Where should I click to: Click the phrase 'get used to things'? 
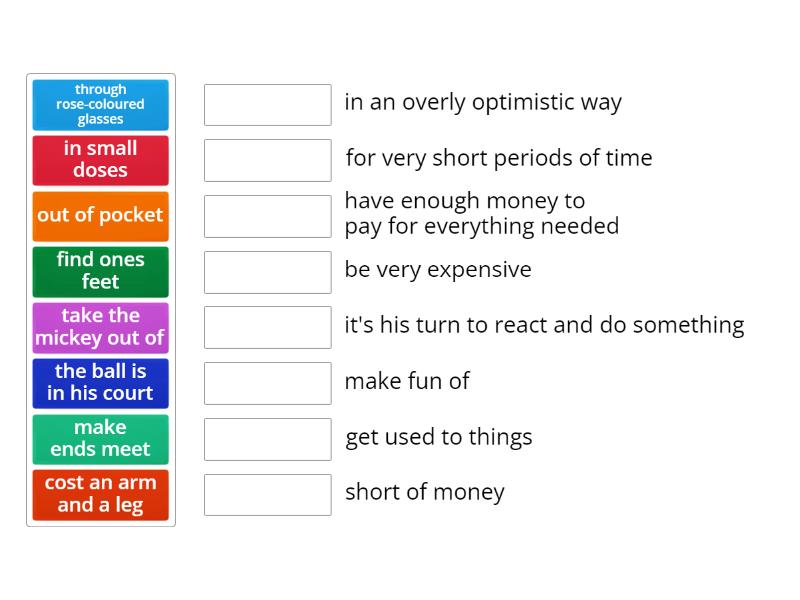[x=439, y=437]
